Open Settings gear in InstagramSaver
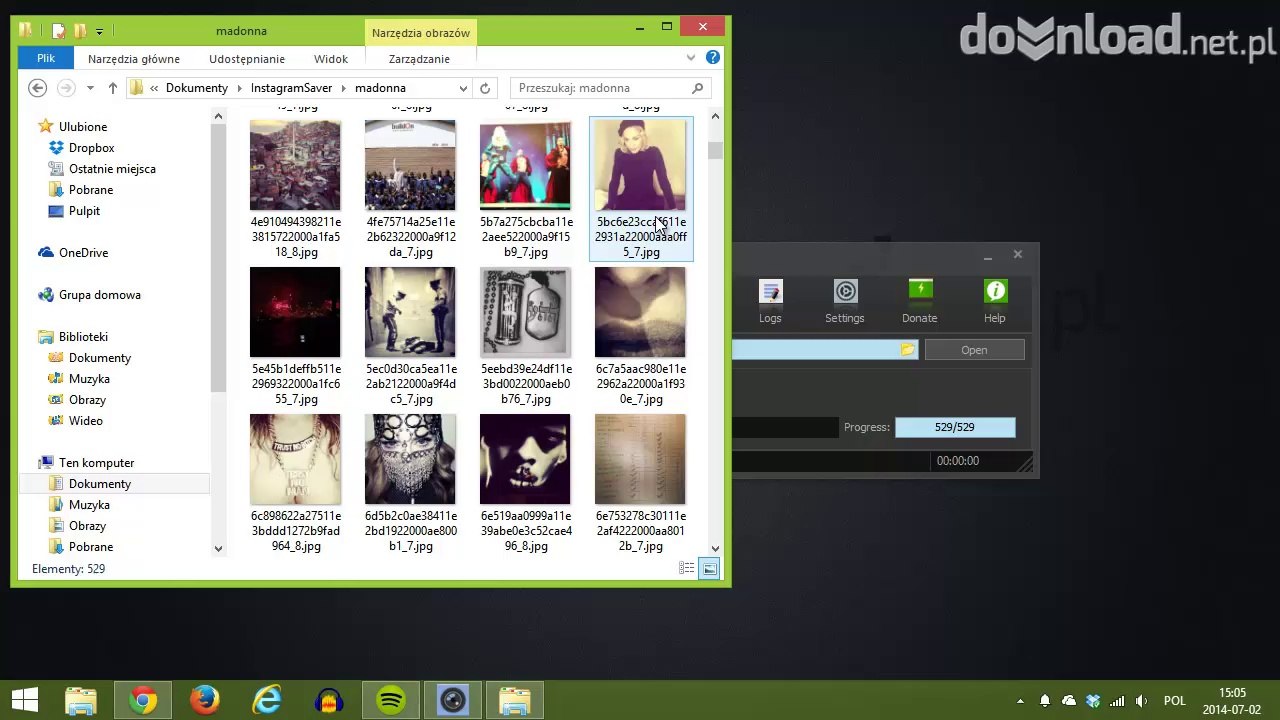1280x720 pixels. [845, 292]
